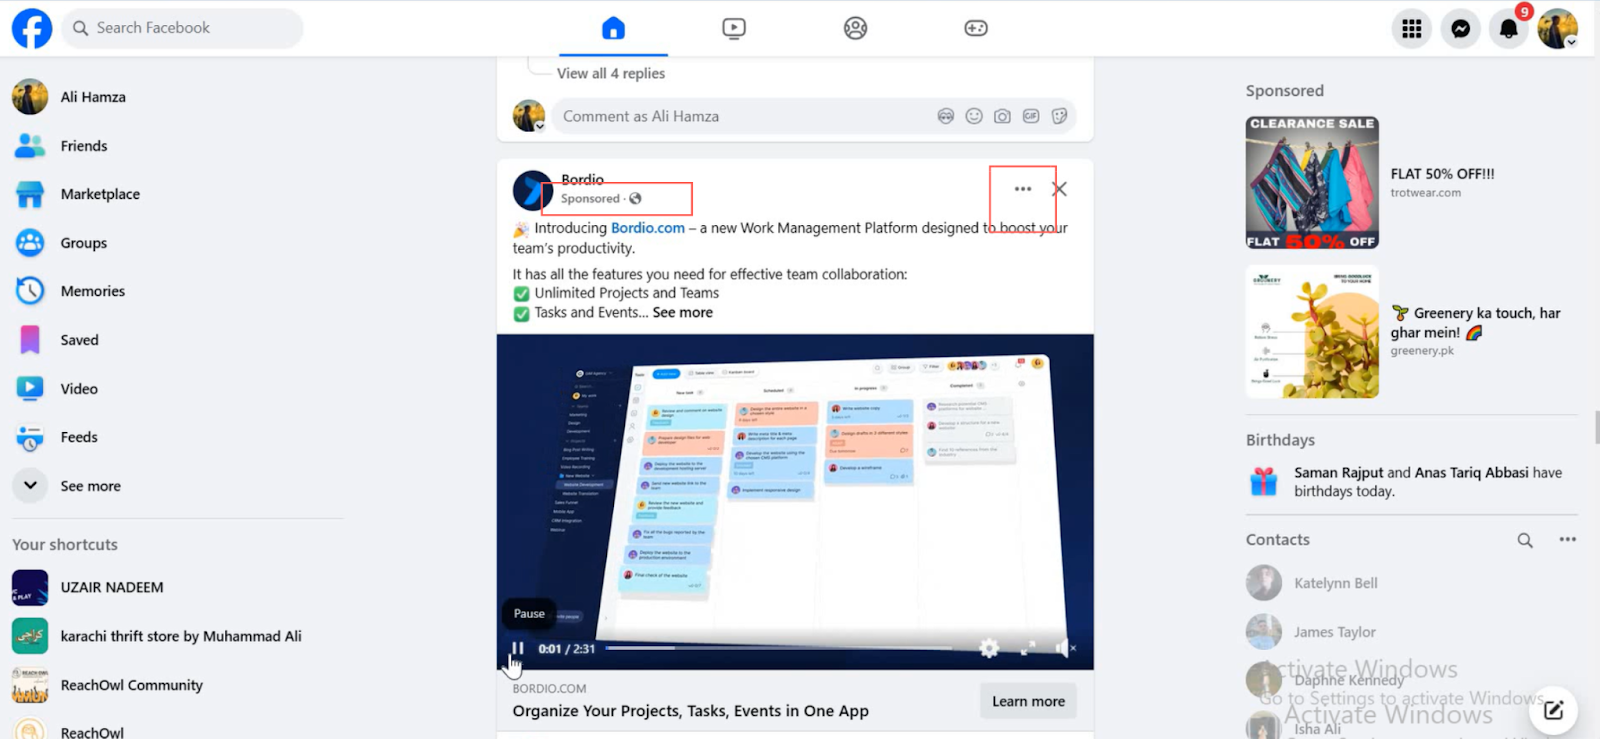Screen dimensions: 1600x739
Task: Search contacts with magnifier icon
Action: click(x=1525, y=540)
